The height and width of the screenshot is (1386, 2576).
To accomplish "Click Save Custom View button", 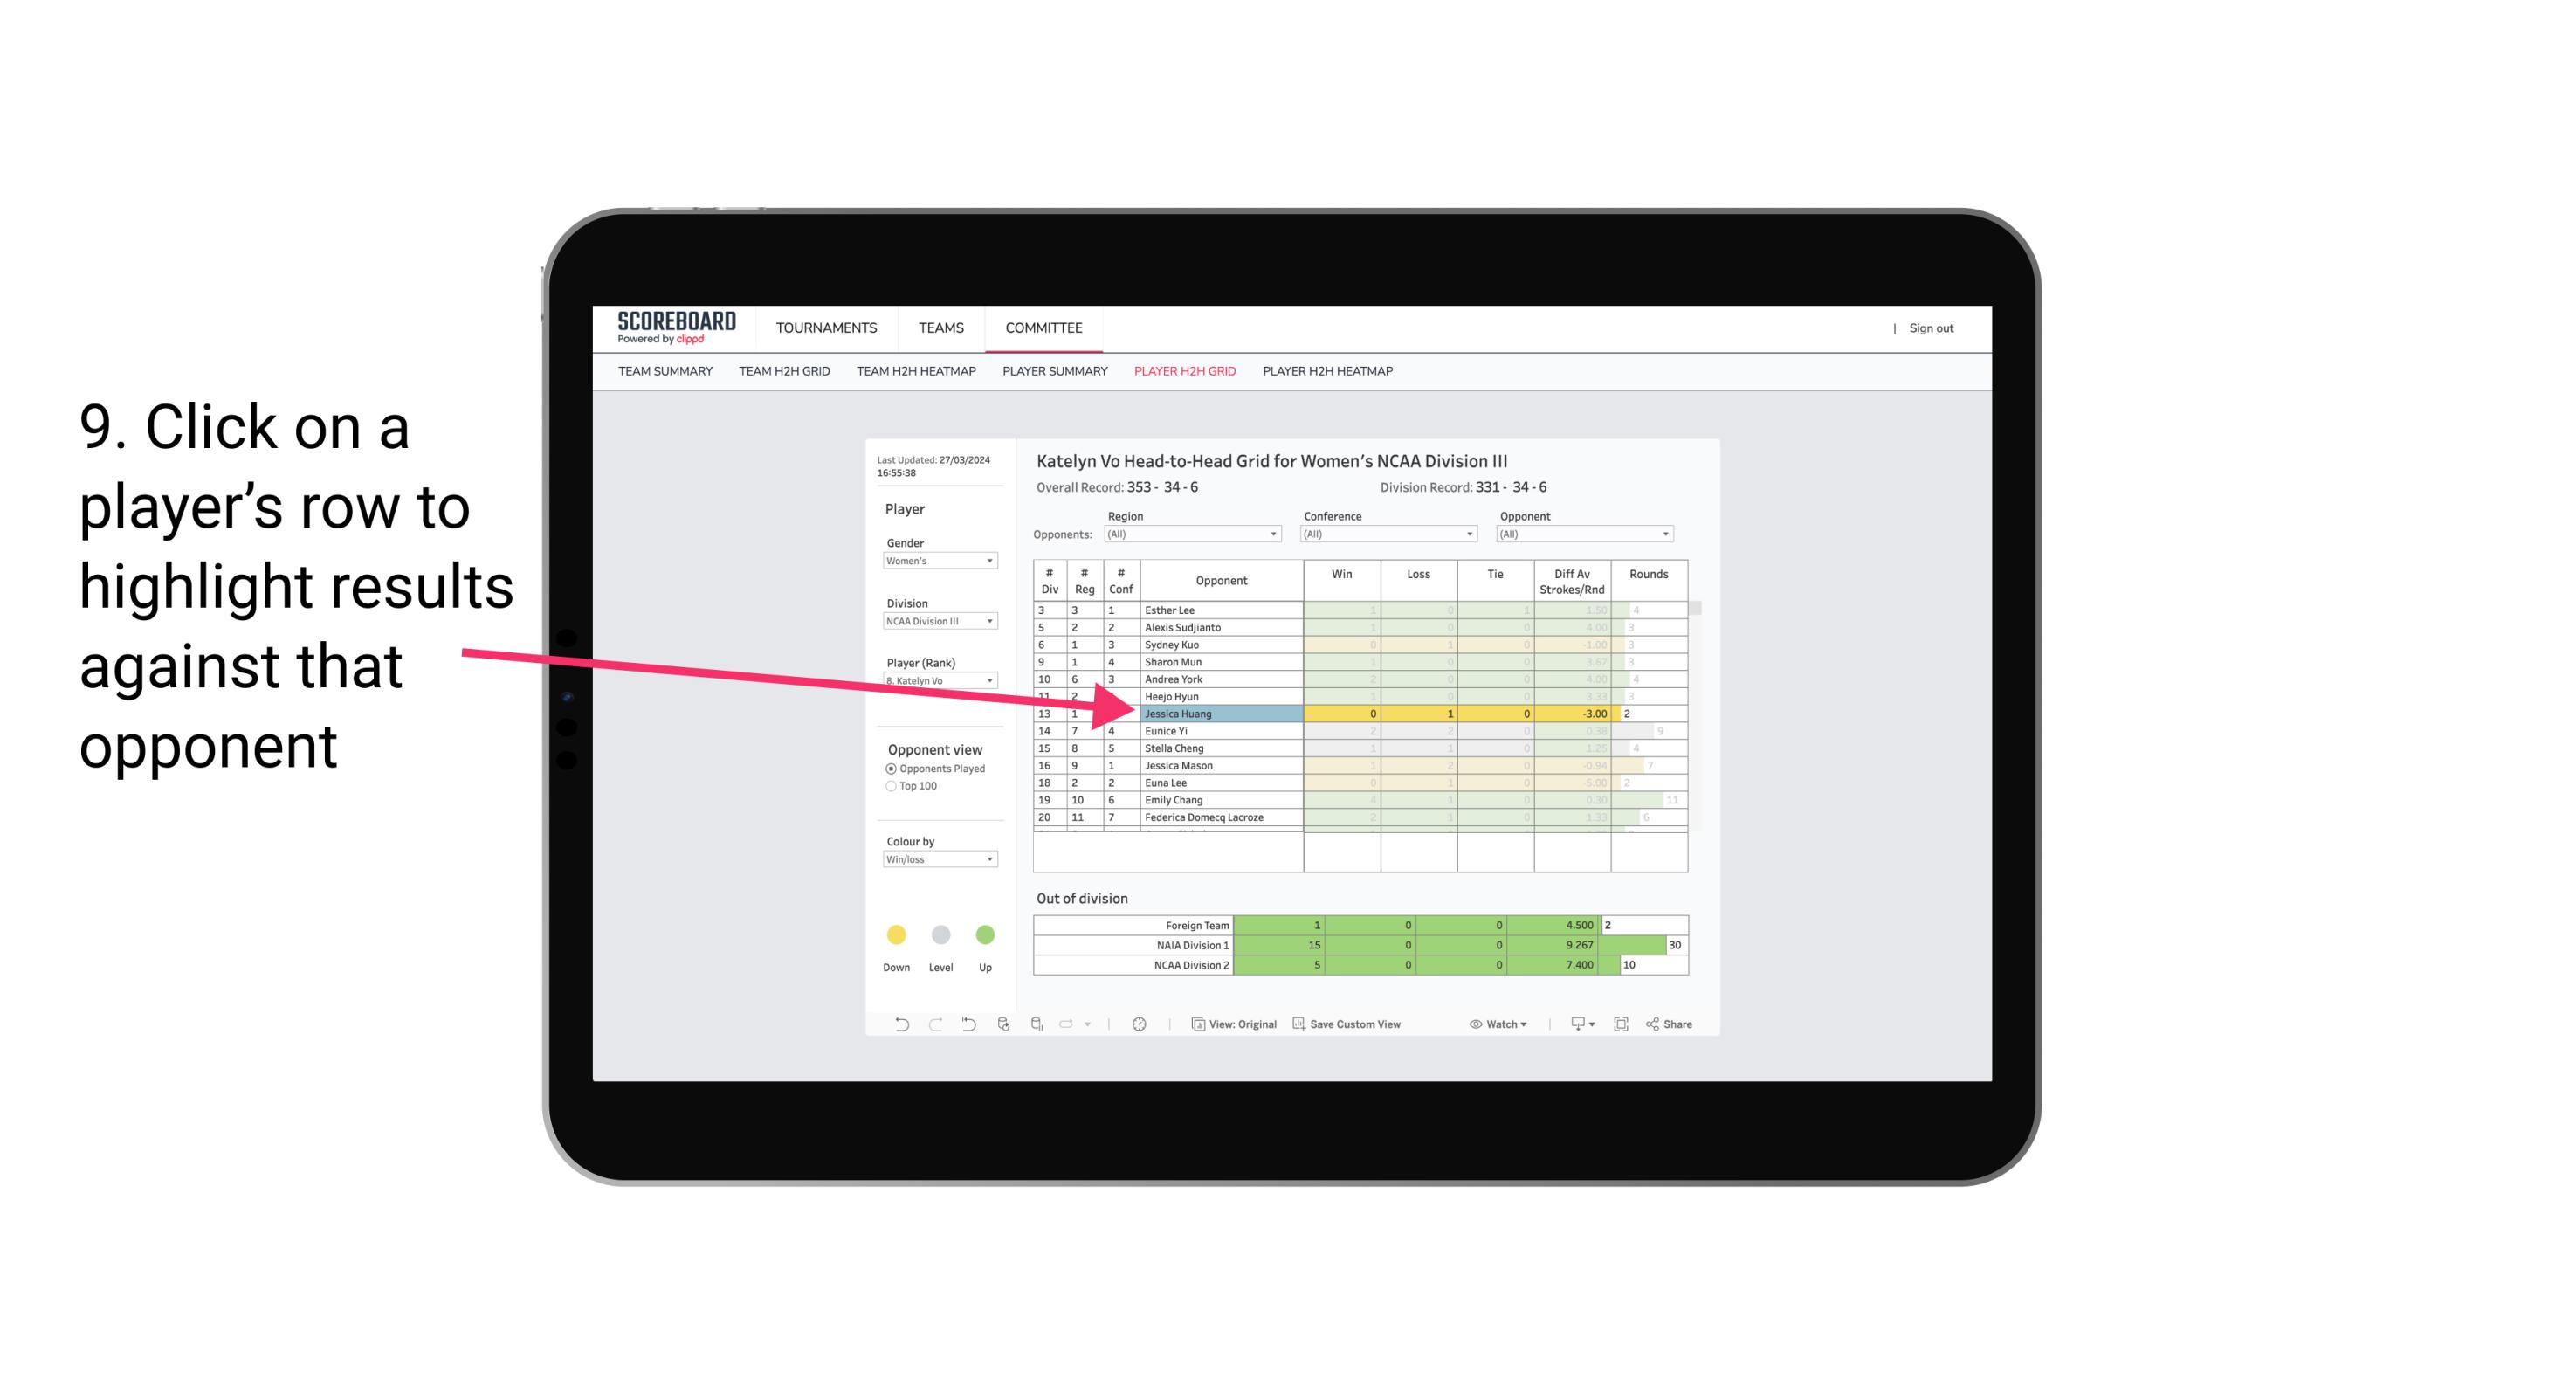I will pos(1372,1026).
